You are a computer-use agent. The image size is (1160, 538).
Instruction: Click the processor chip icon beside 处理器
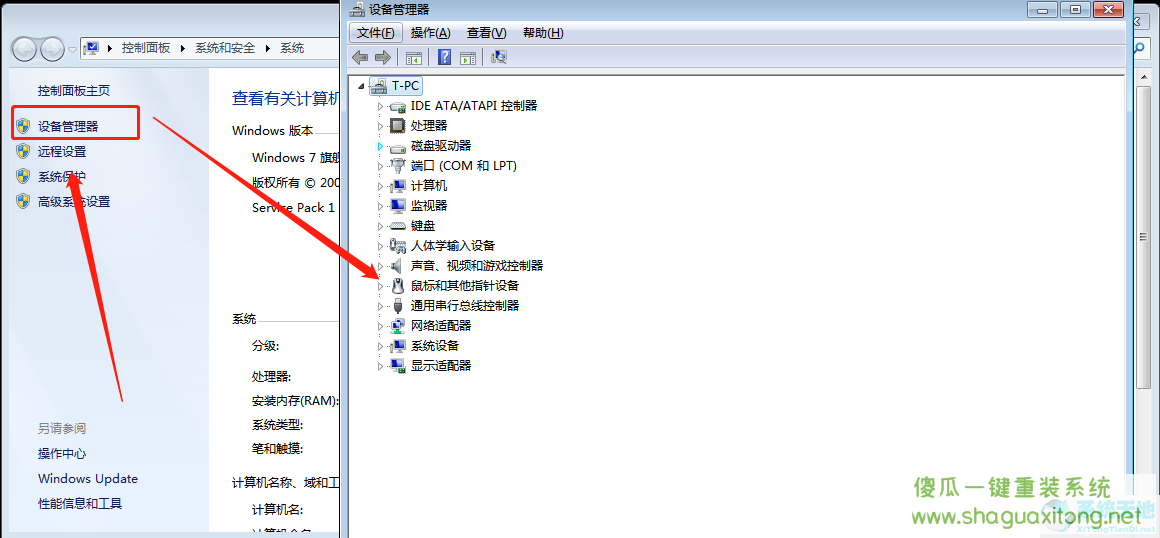pyautogui.click(x=398, y=126)
